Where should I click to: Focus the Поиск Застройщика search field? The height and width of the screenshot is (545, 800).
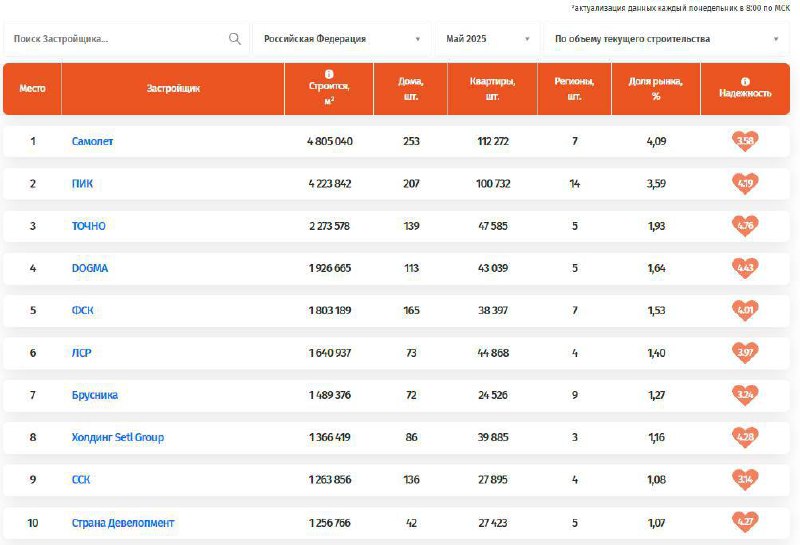click(x=118, y=39)
